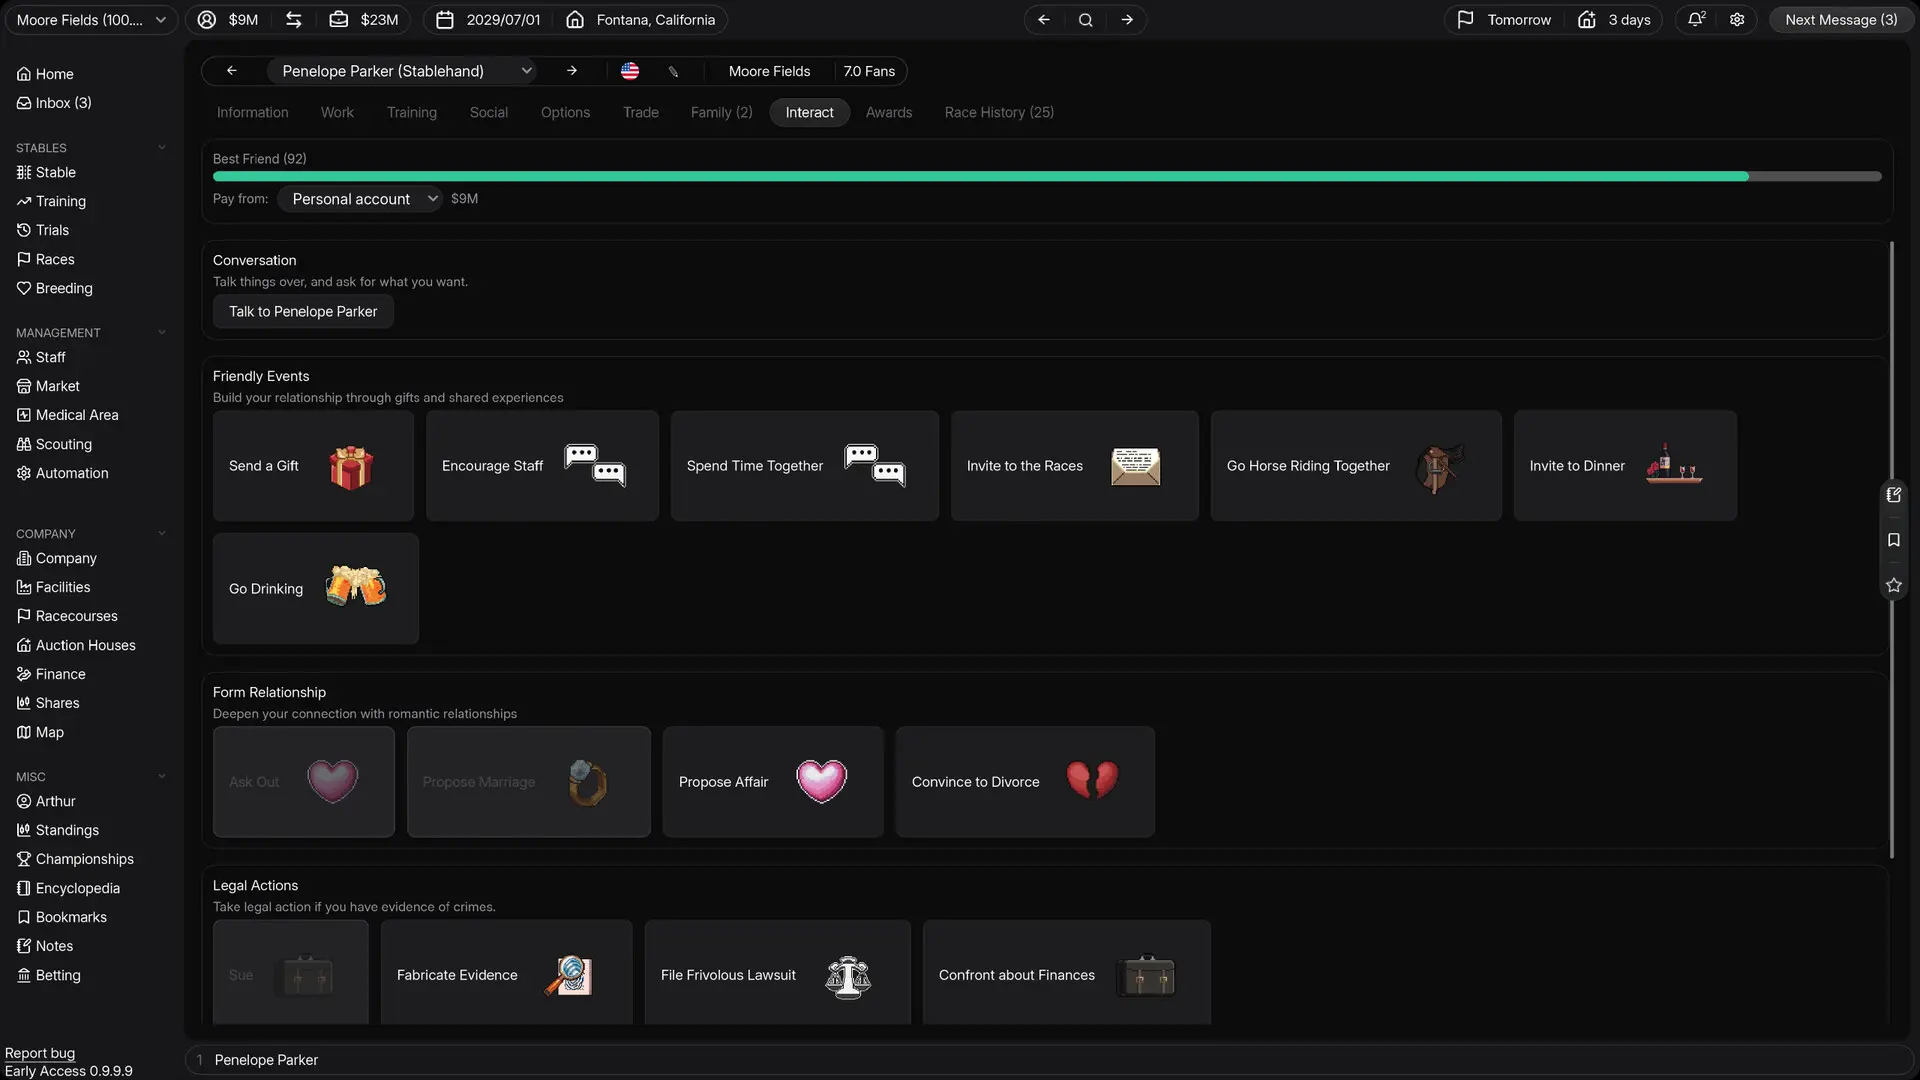Screen dimensions: 1920x1080
Task: Click the transfer funds arrows icon
Action: click(x=293, y=19)
